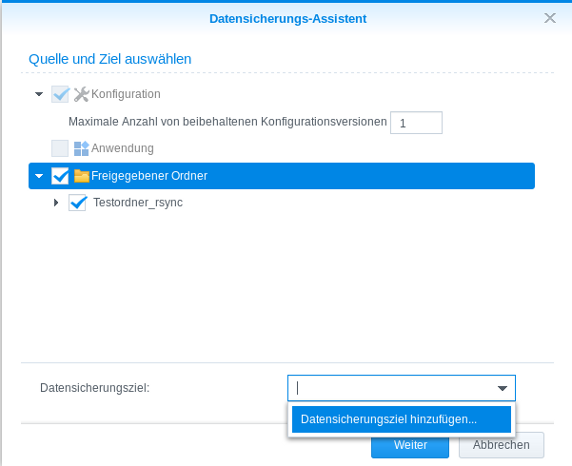Collapse the Freigegebener Ordner node

(39, 176)
